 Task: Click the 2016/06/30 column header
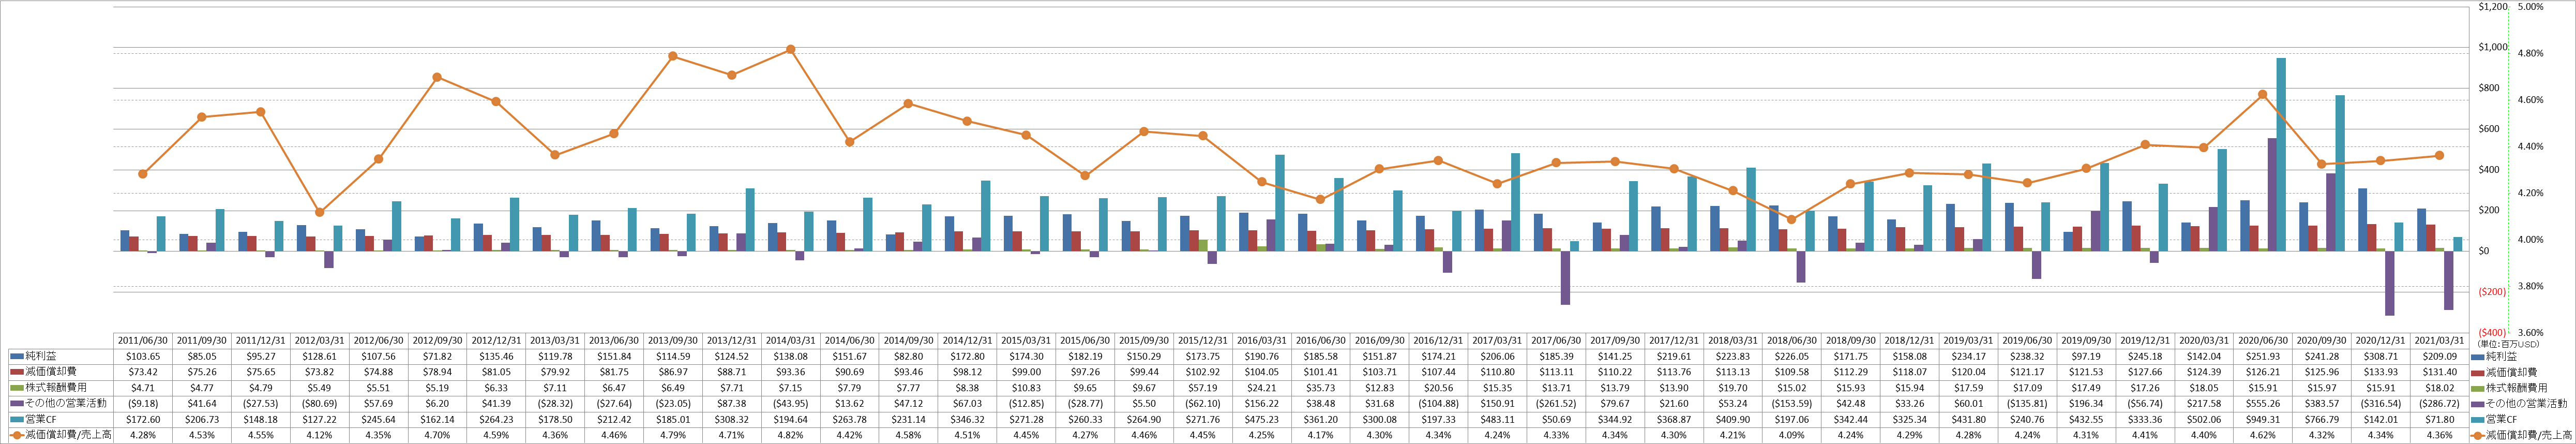(1322, 340)
